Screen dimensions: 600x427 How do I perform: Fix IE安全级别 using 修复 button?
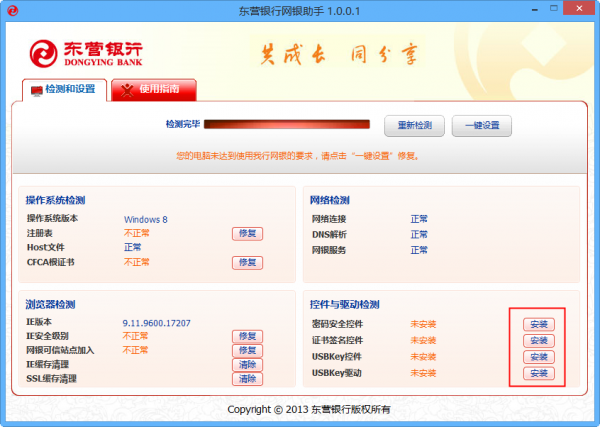tap(247, 336)
